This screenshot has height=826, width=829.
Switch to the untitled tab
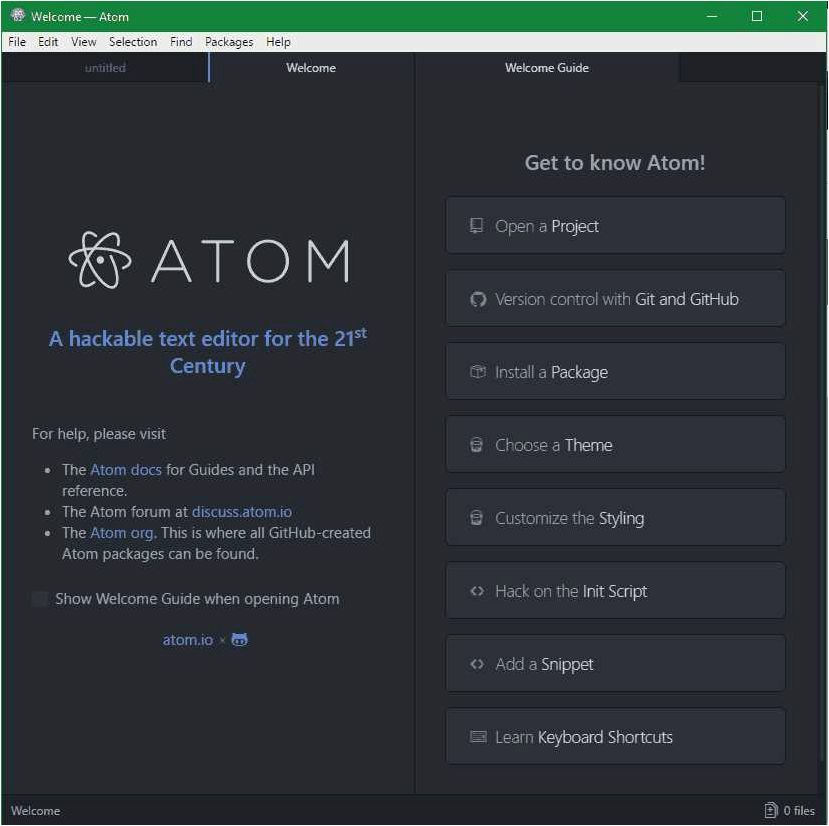point(105,68)
